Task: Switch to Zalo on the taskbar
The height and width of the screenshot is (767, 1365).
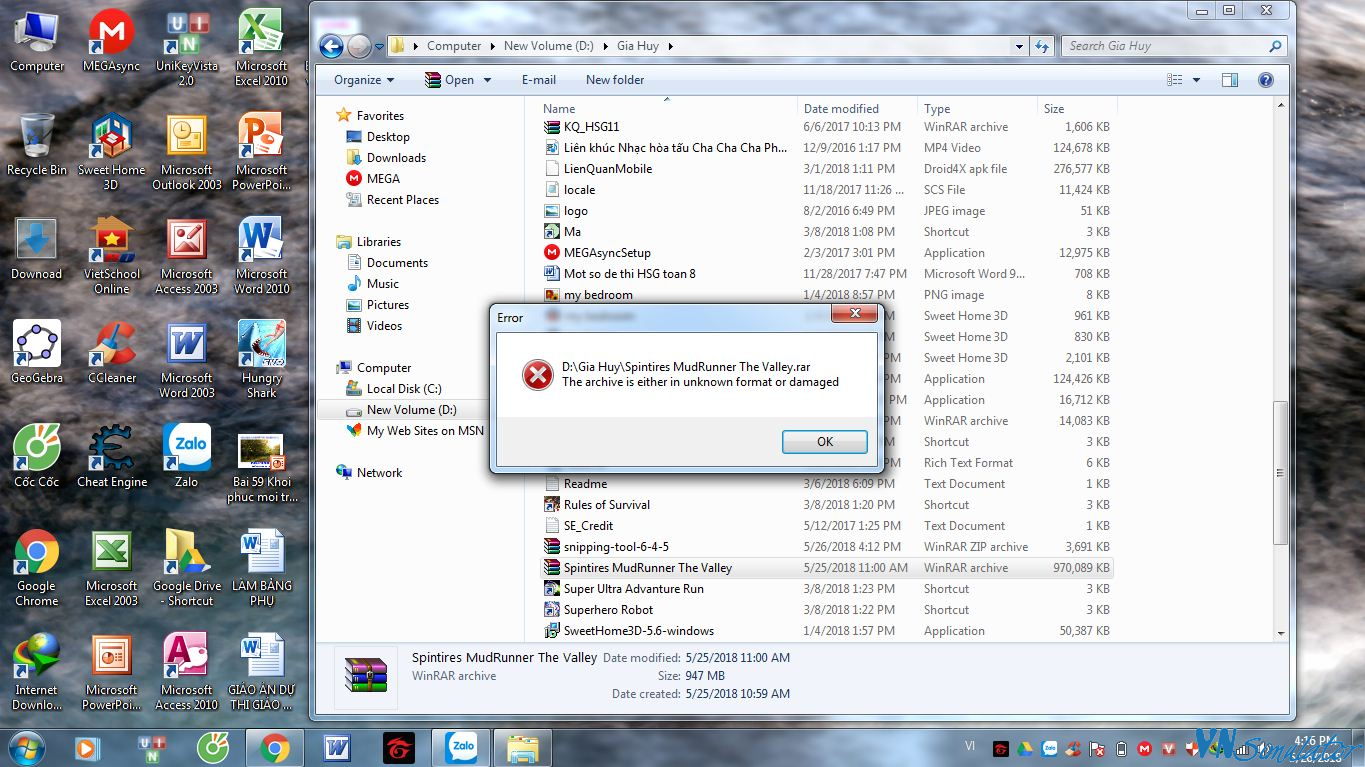Action: pos(461,747)
